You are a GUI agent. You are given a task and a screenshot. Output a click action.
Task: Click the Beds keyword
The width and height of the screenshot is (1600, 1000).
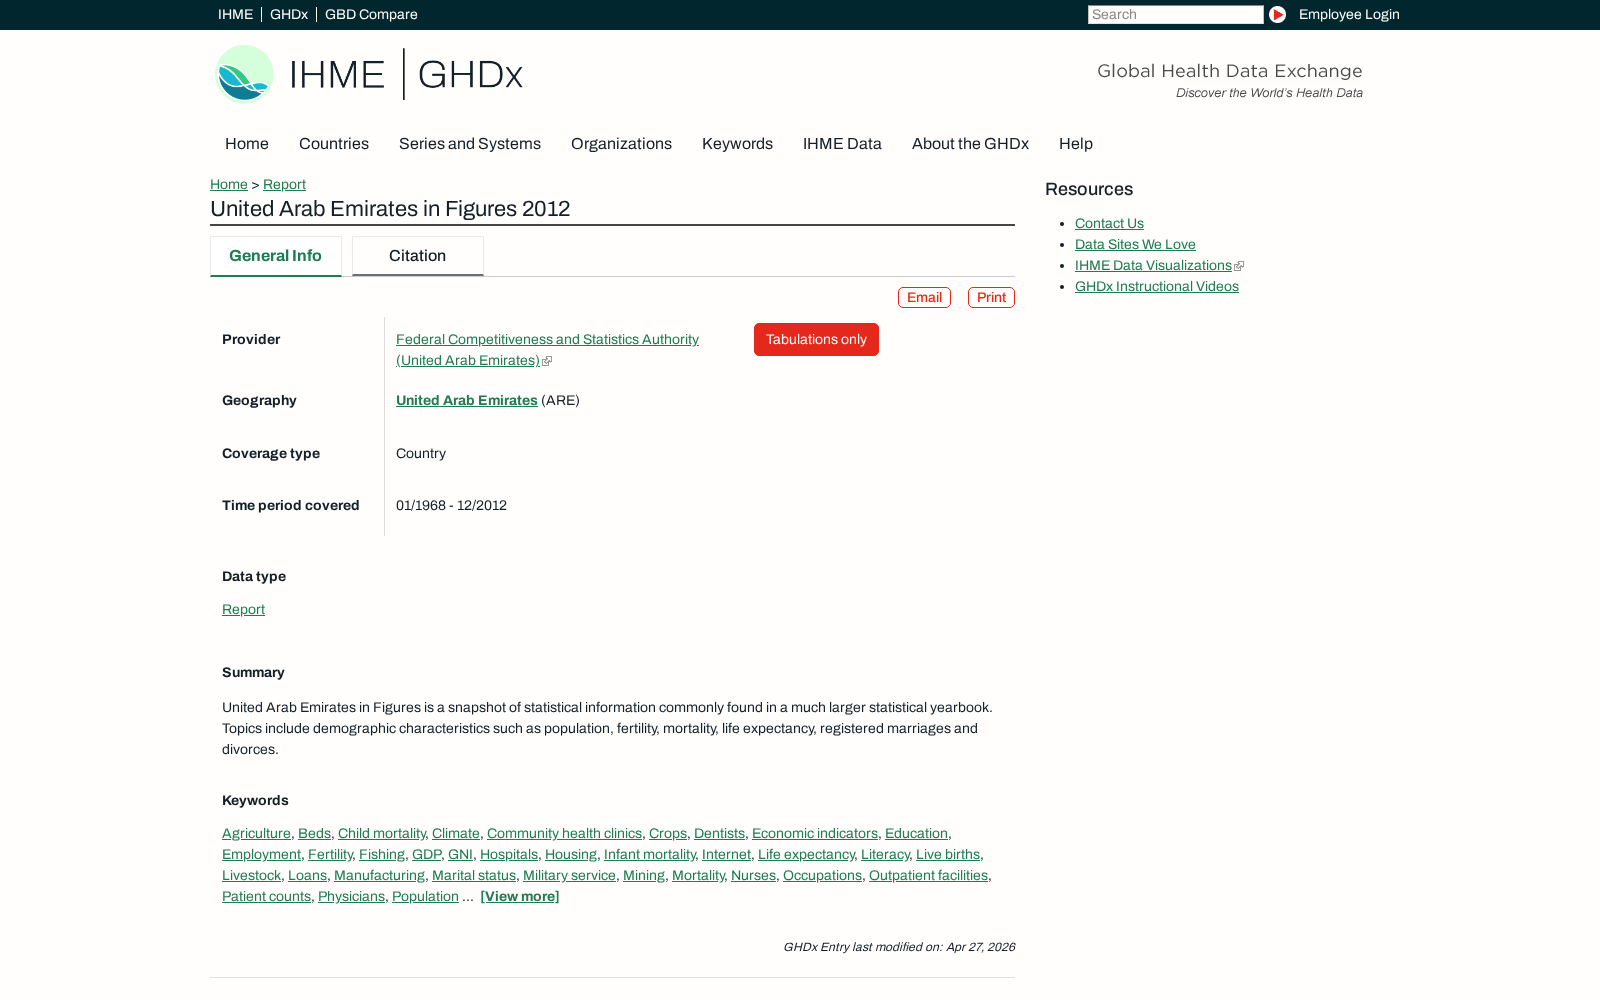tap(314, 833)
